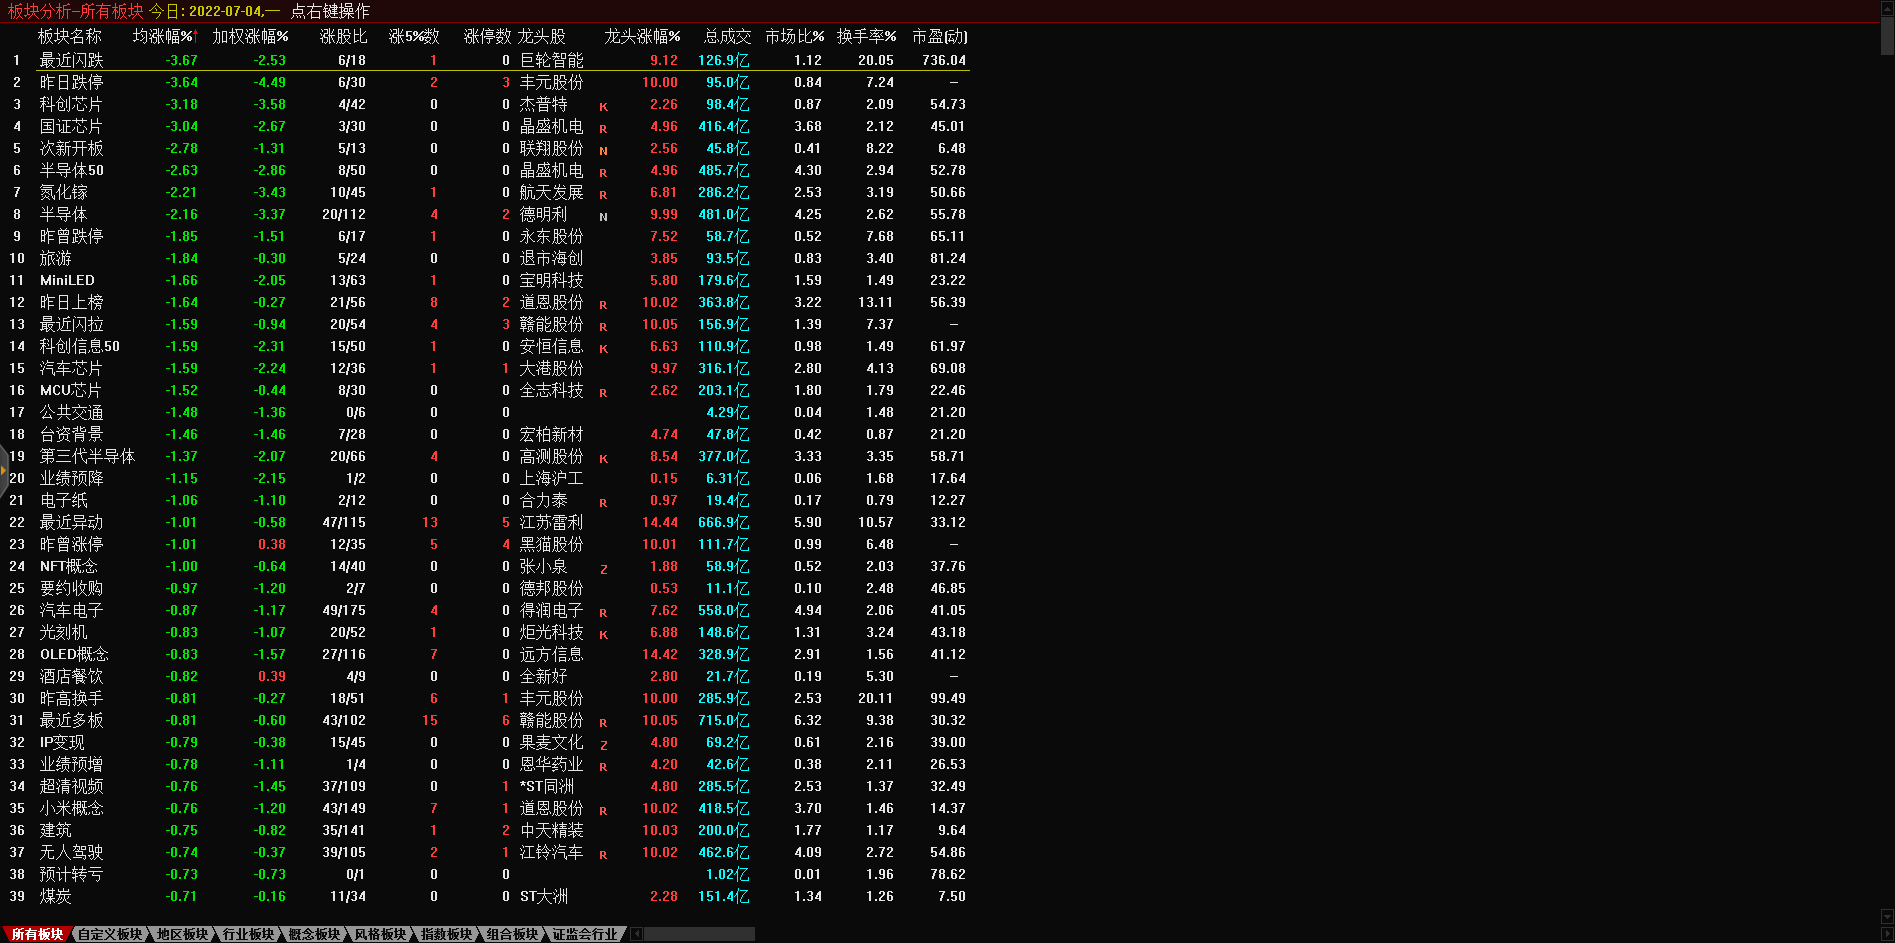1895x943 pixels.
Task: Open the 指数板块 tab
Action: 446,934
